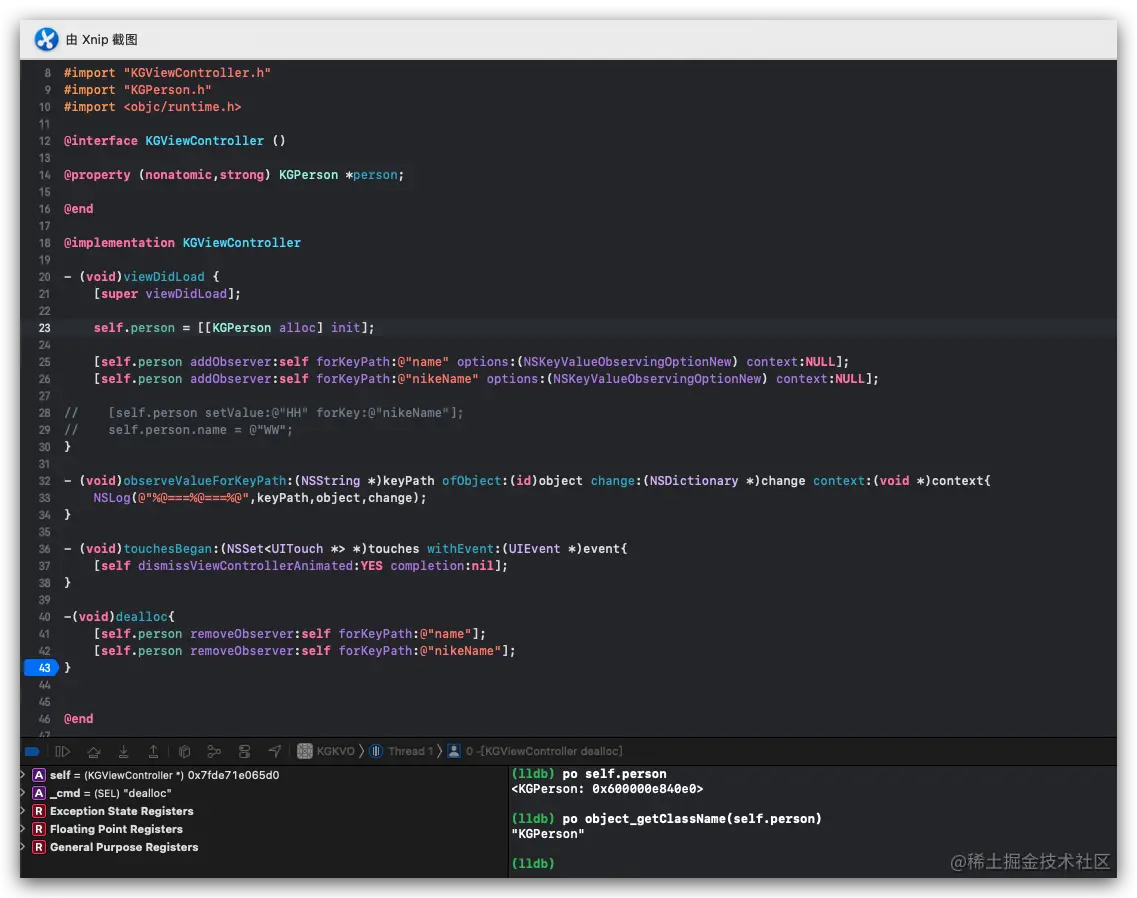
Task: Click @"nikeName" key path in addObserver line
Action: 438,379
